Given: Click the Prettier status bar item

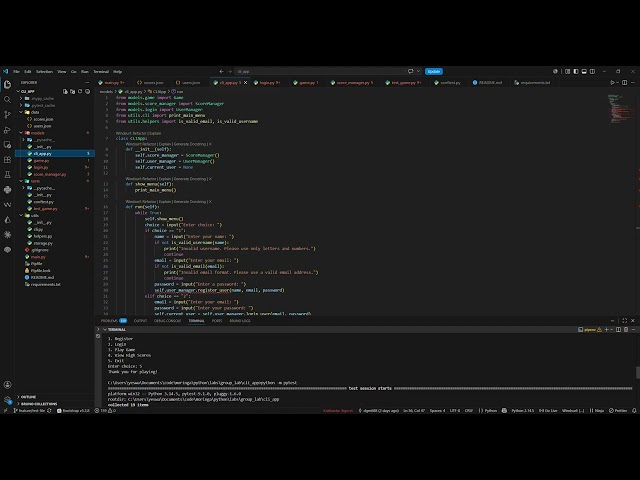Looking at the screenshot, I should point(618,411).
